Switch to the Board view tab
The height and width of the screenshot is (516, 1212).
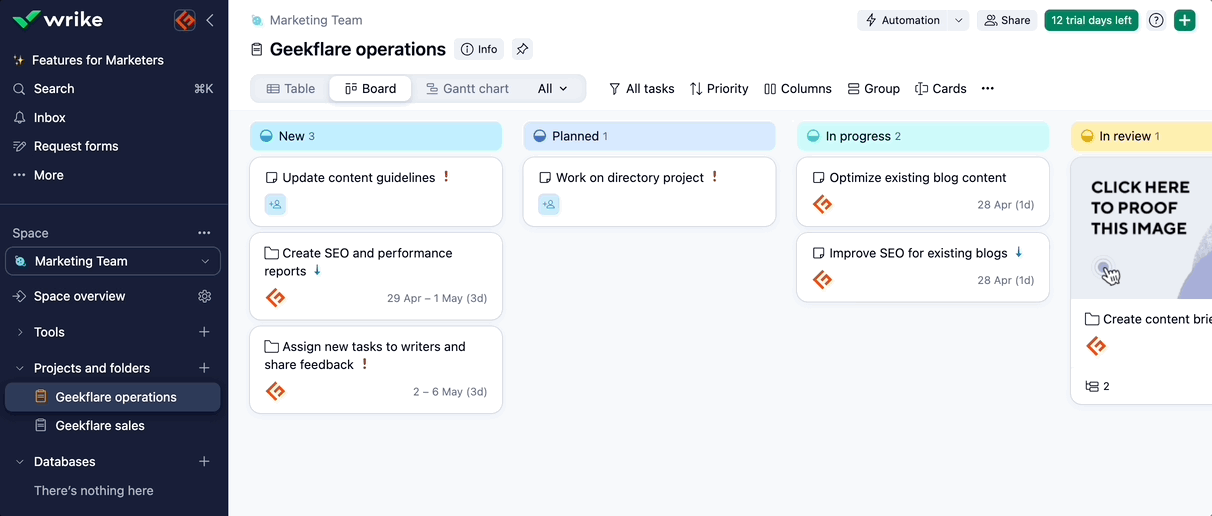pyautogui.click(x=370, y=89)
